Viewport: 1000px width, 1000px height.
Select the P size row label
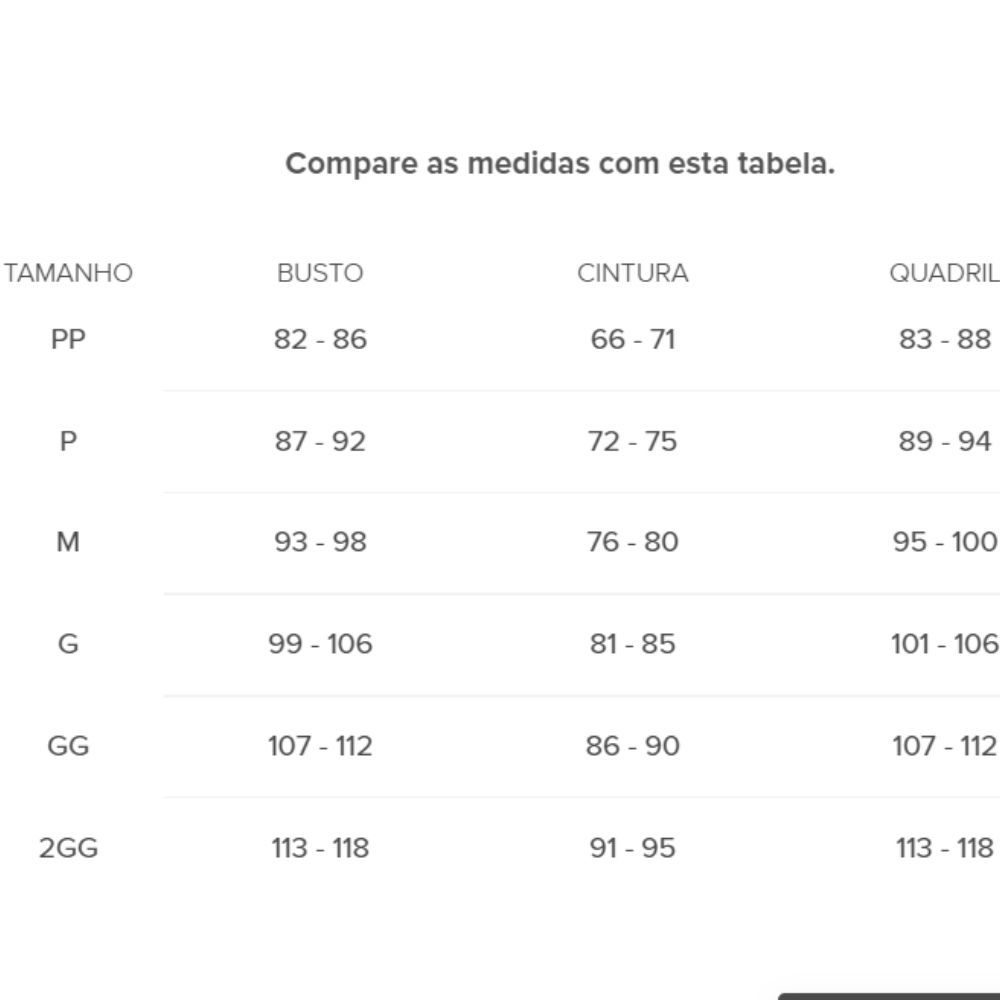[68, 441]
